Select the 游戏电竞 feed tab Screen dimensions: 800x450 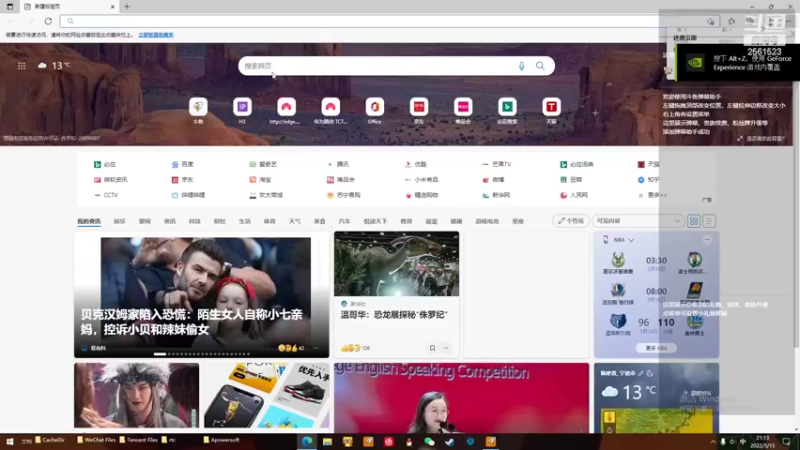point(487,221)
